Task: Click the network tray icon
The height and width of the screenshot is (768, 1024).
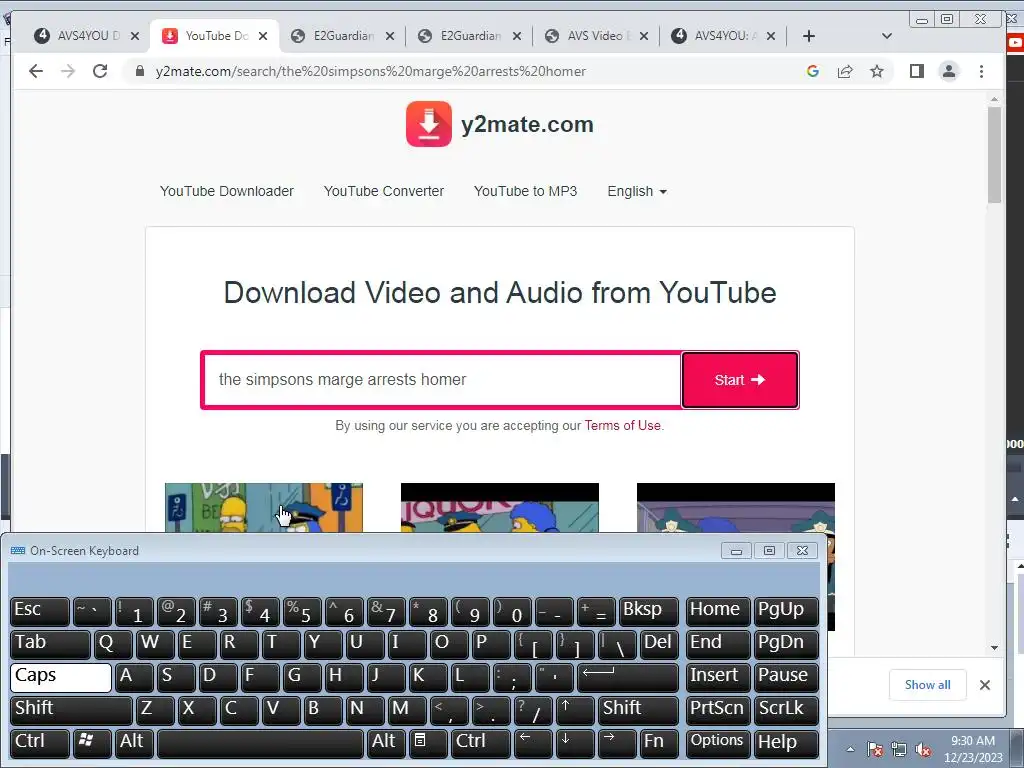Action: click(x=899, y=749)
